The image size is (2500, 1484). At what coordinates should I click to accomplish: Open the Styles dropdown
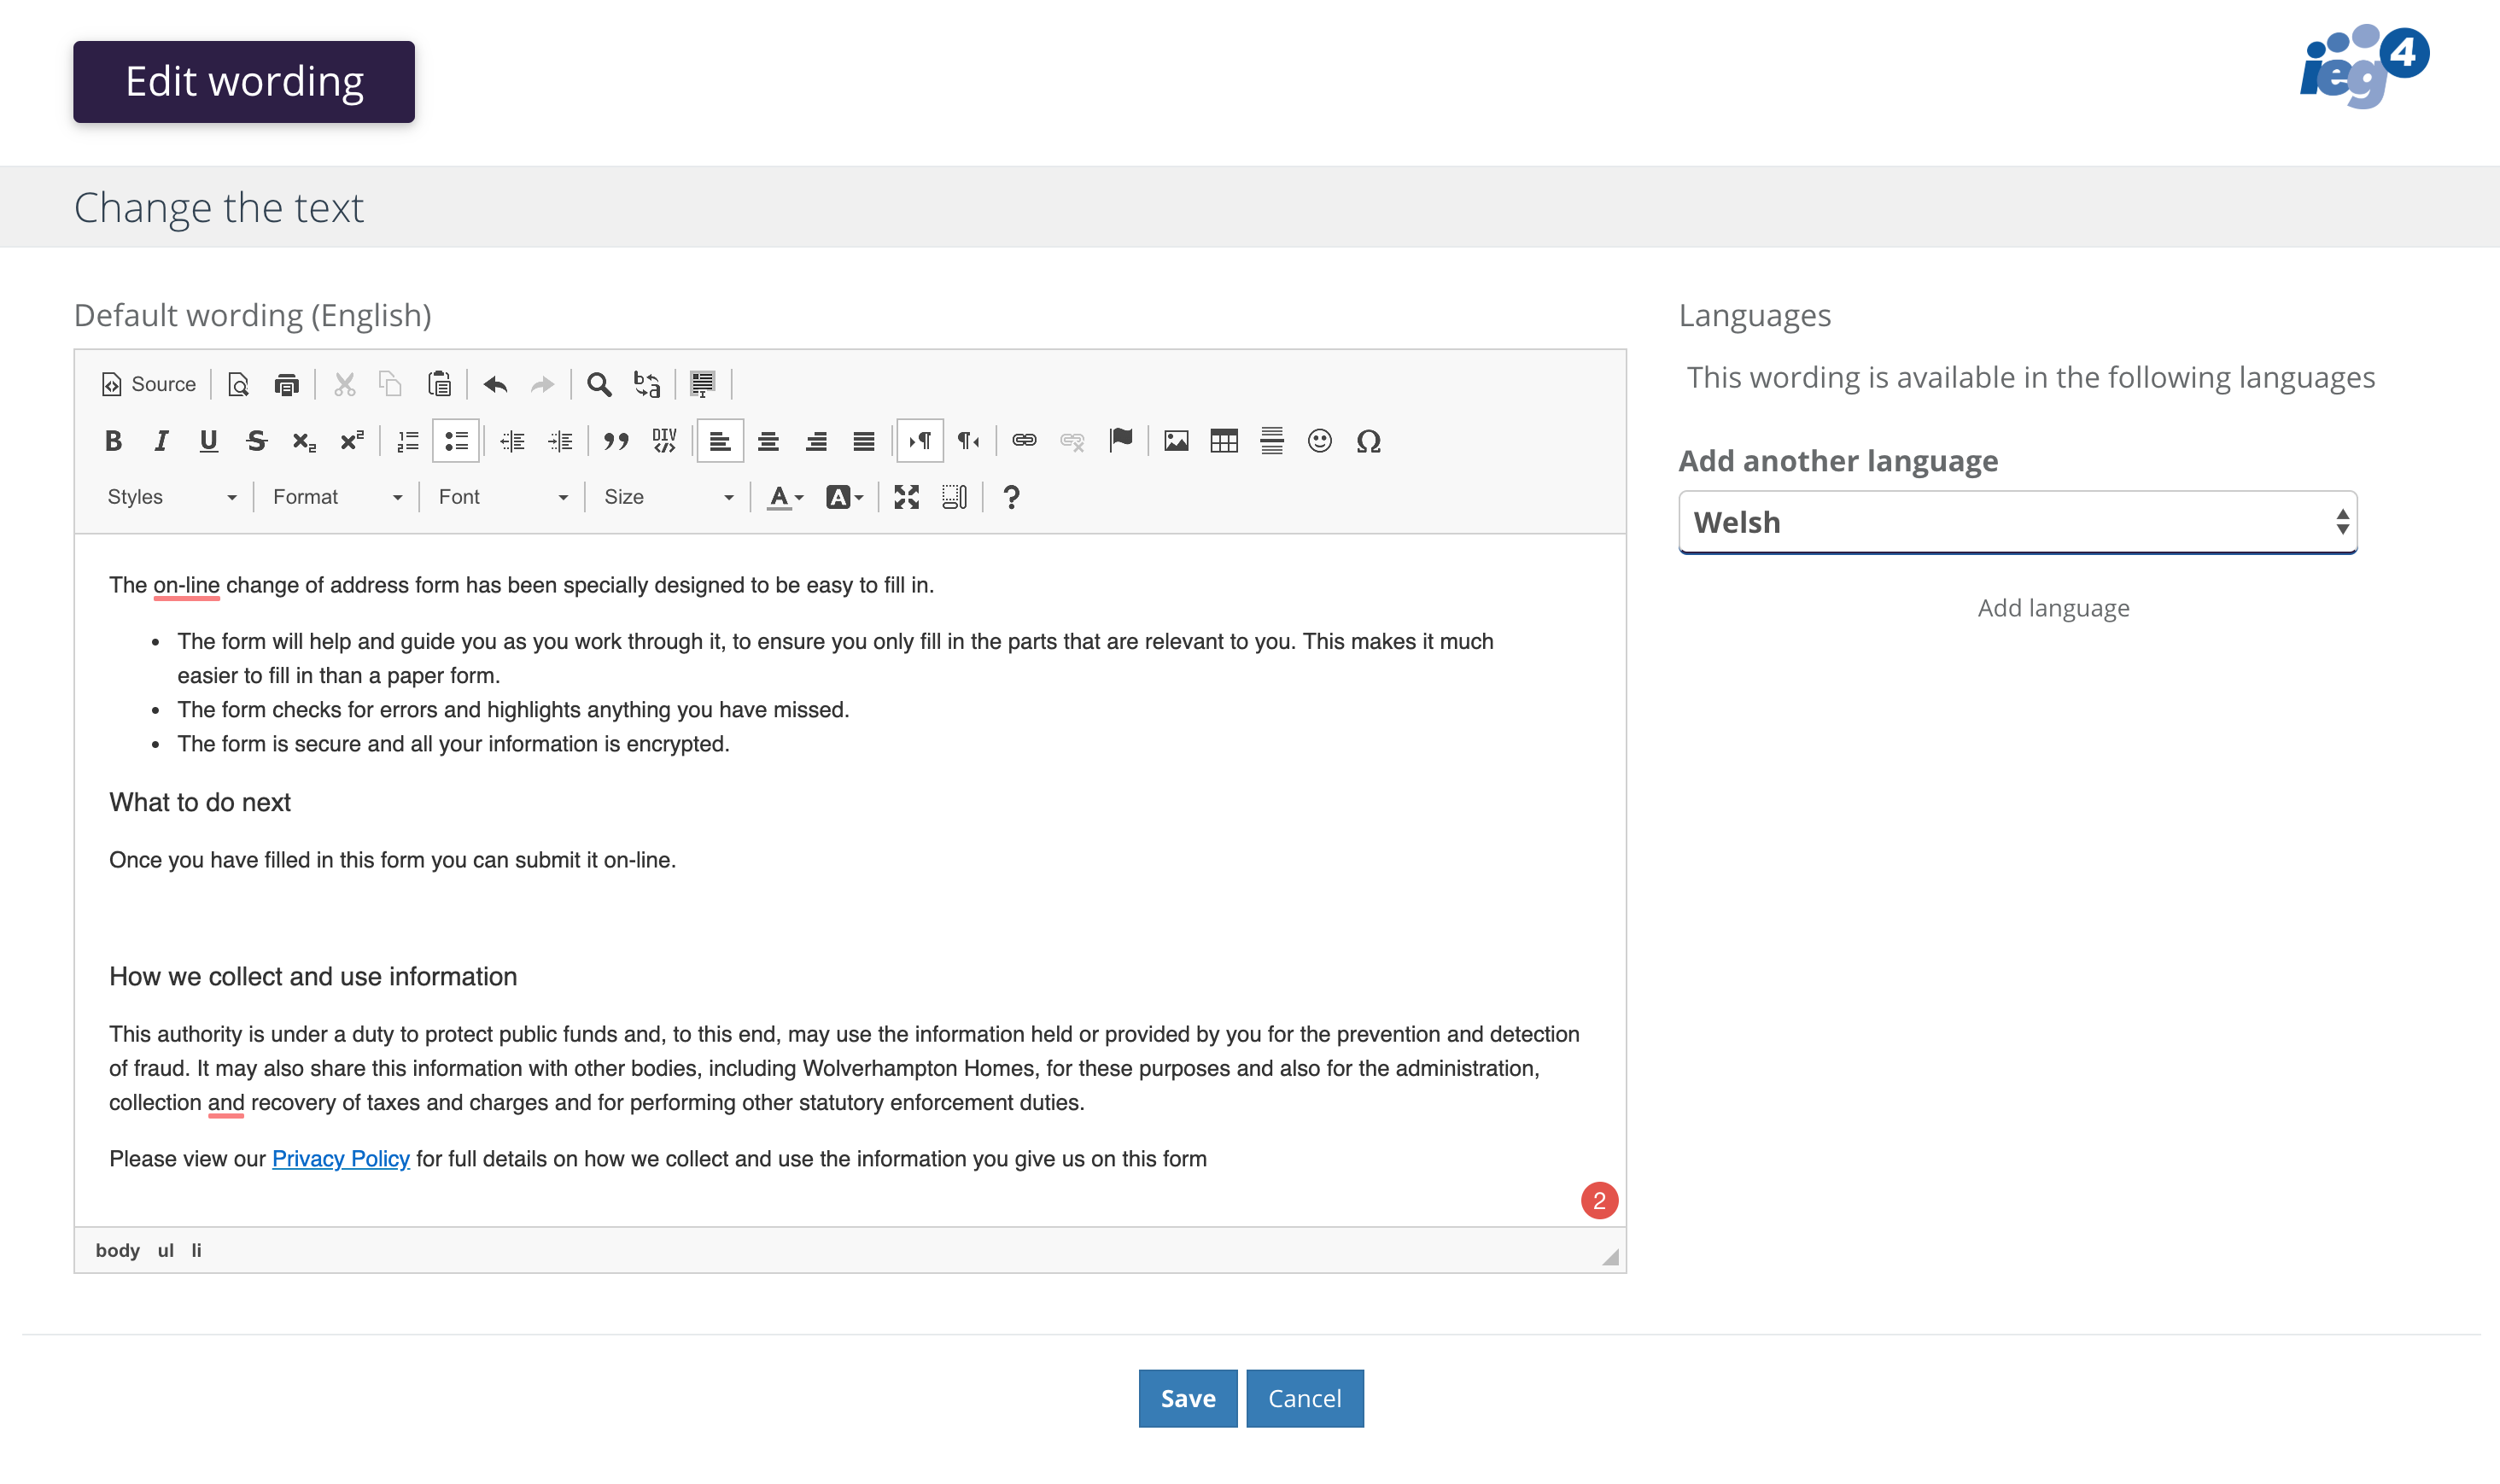click(x=171, y=497)
